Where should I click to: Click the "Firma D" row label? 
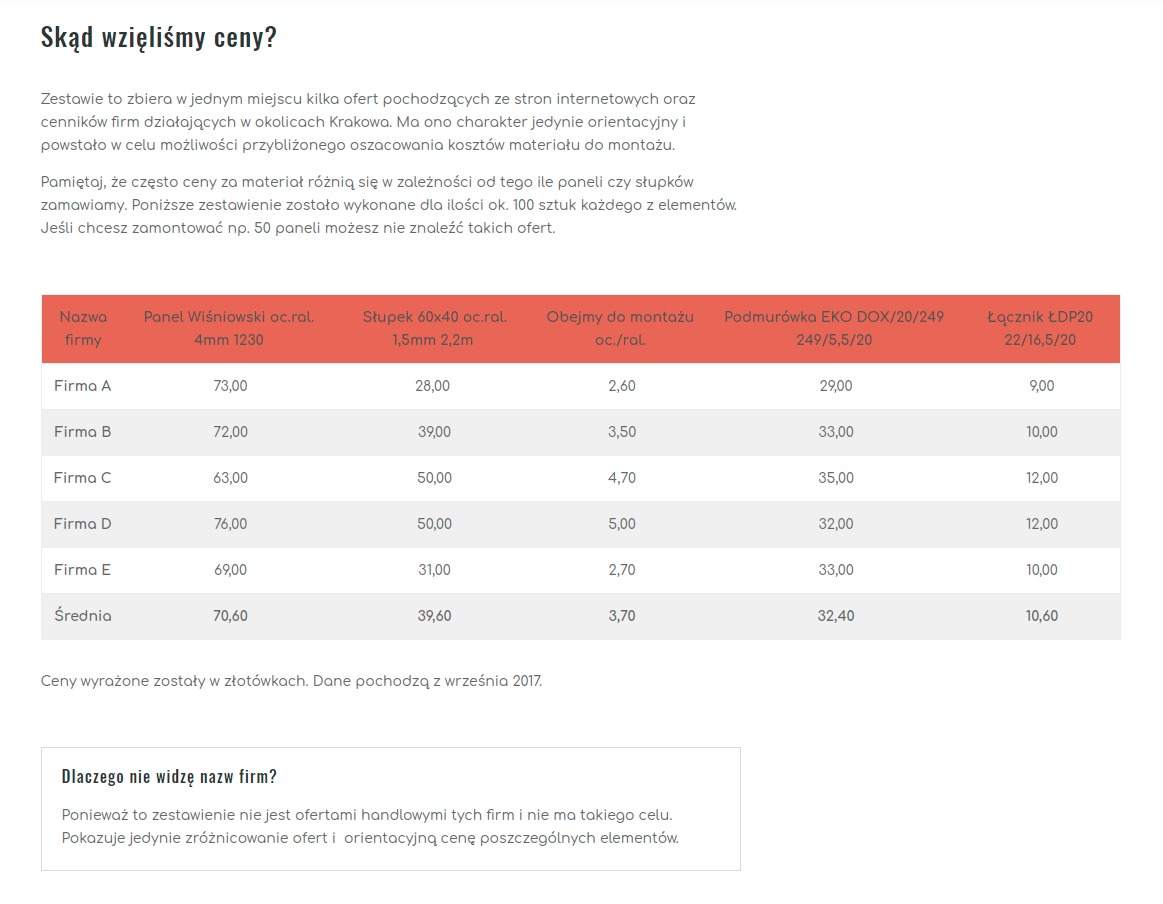pyautogui.click(x=83, y=524)
